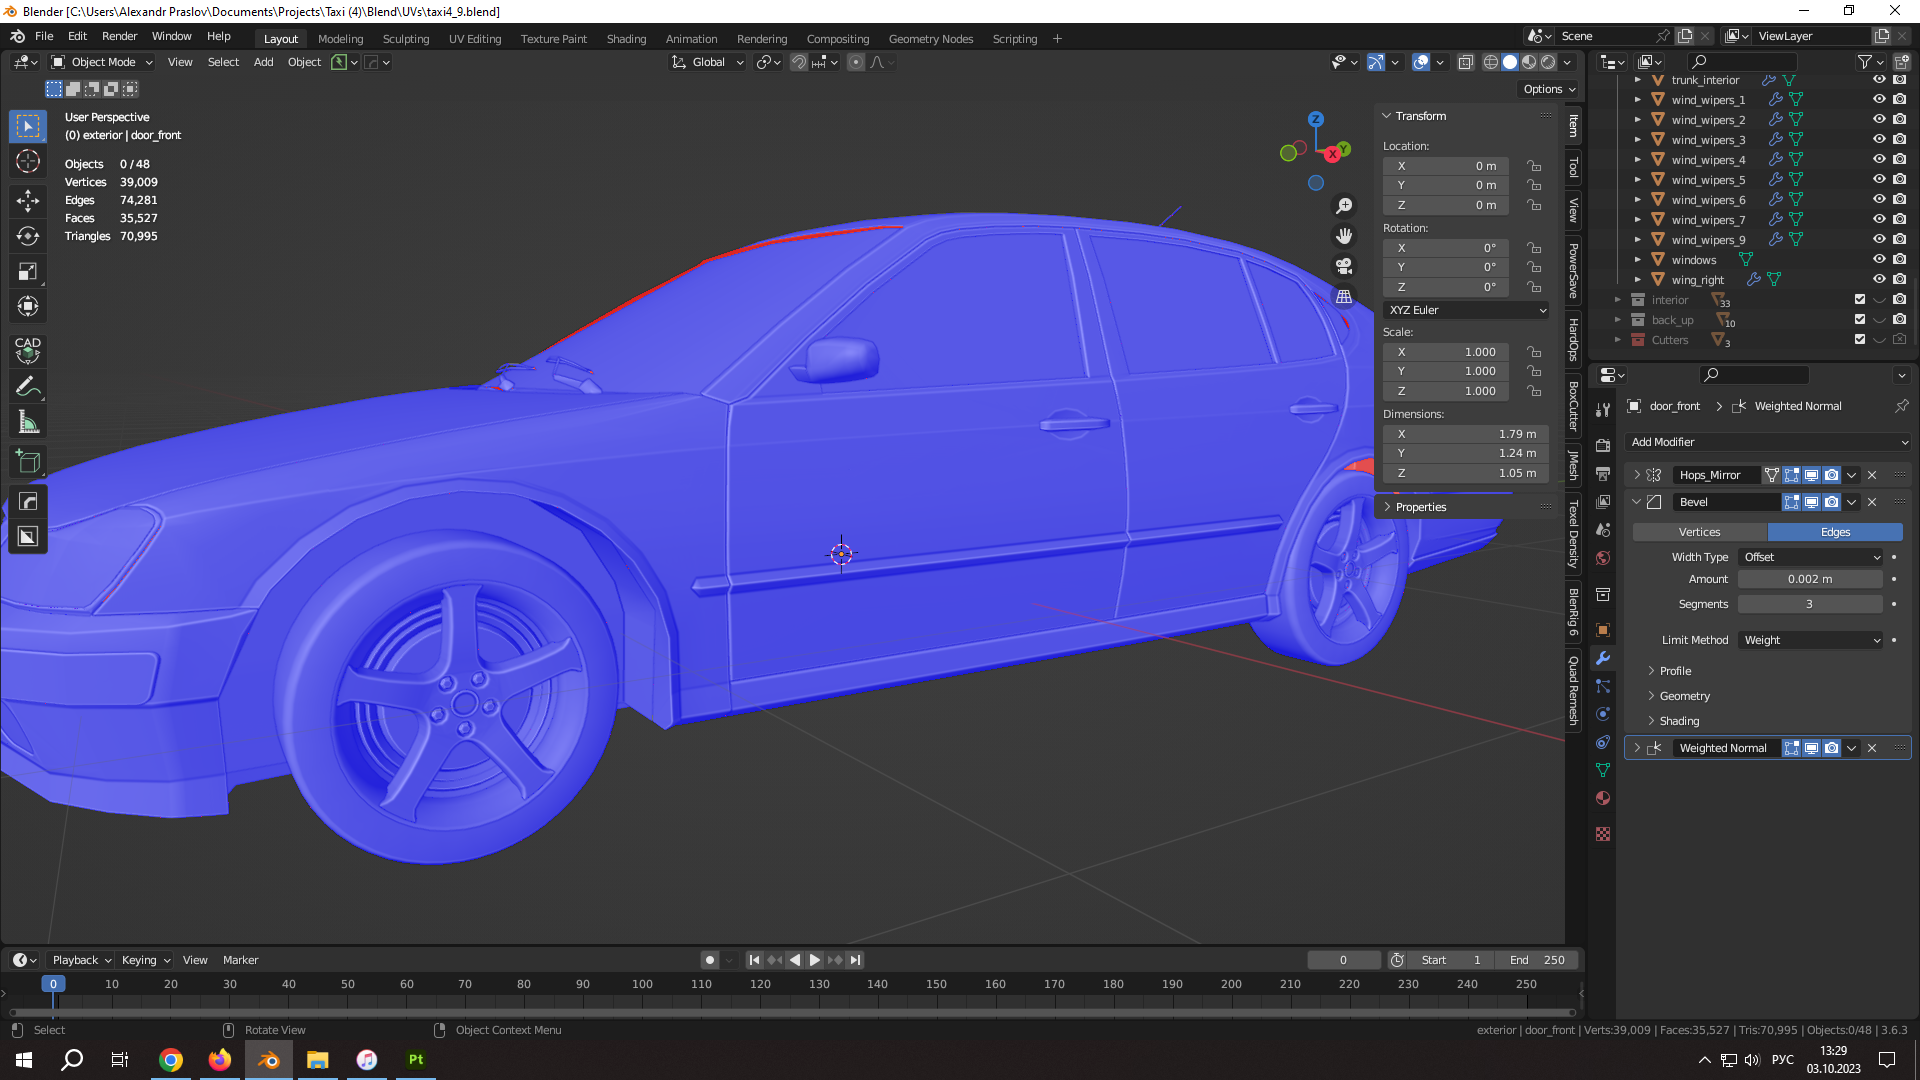Select the Annotate tool
This screenshot has height=1080, width=1920.
coord(28,387)
